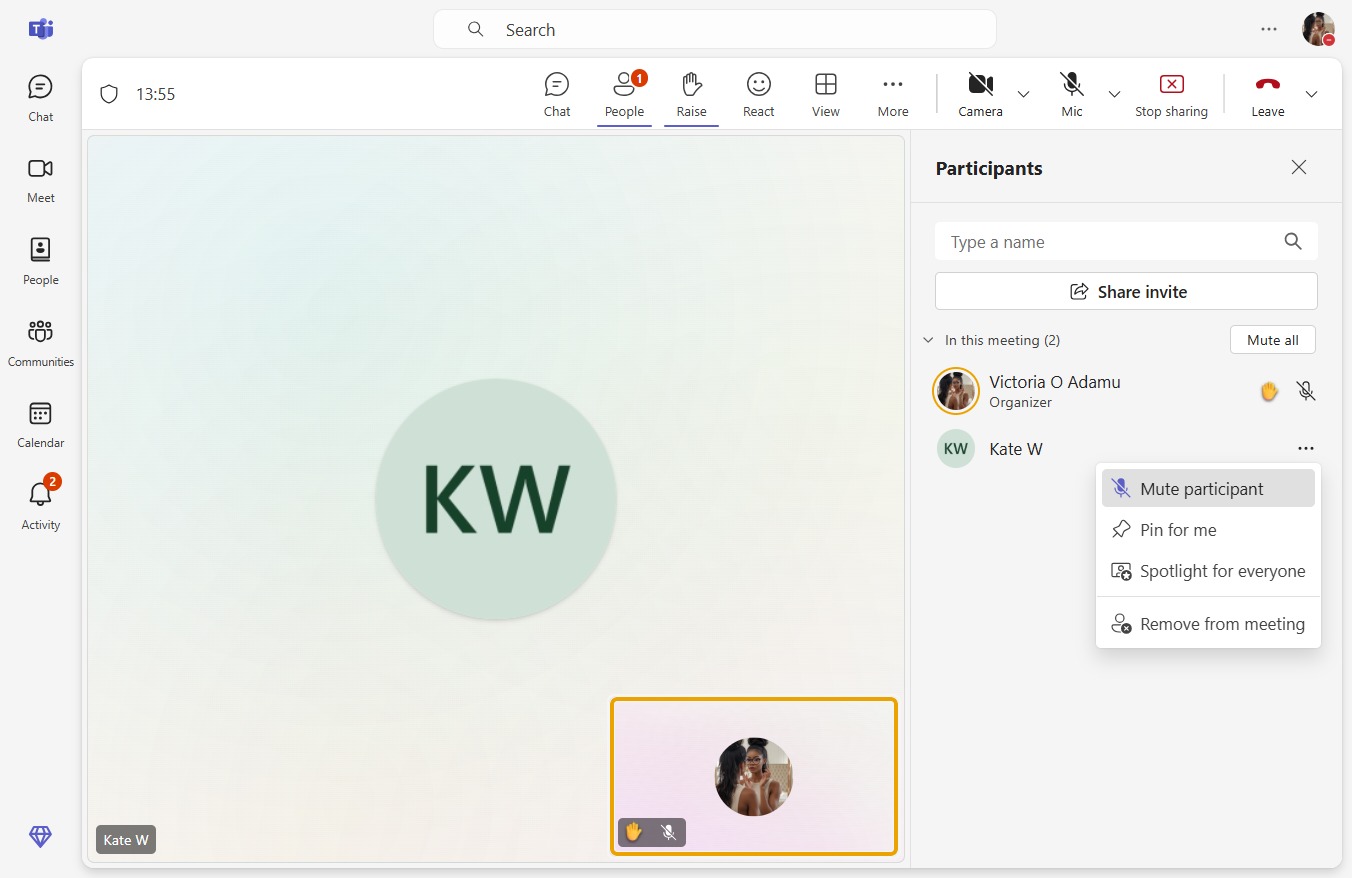Click the KW avatar in participant list

[x=955, y=449]
